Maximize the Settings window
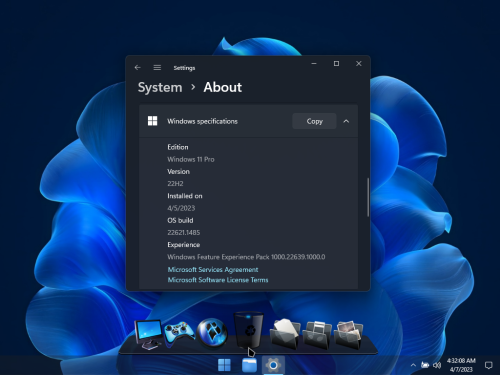 click(x=336, y=63)
